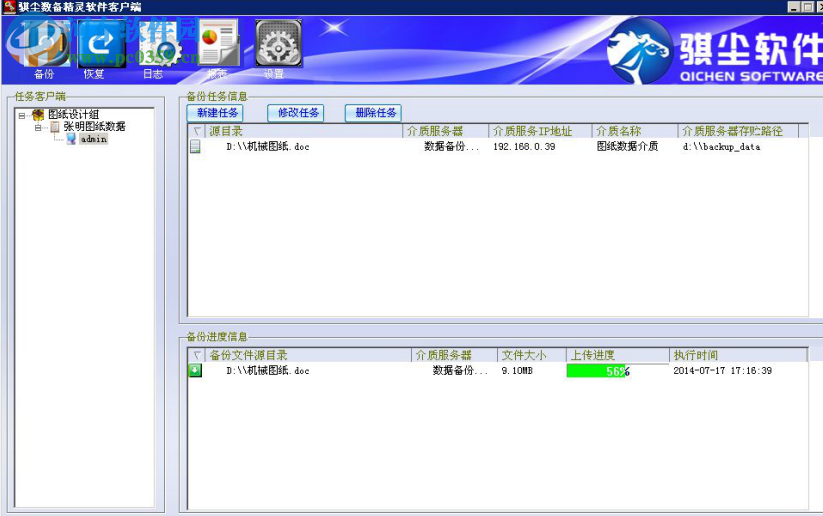Collapse the 张明图纸数据 tree node
This screenshot has width=823, height=516.
pos(38,127)
